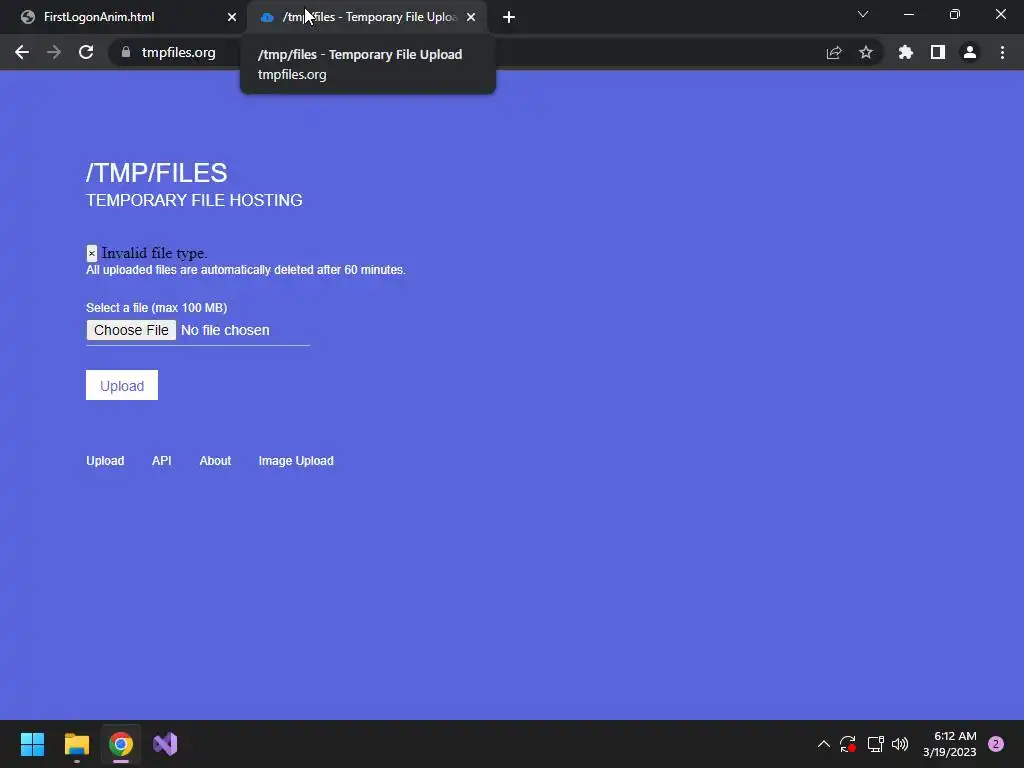Open the Upload footer link

pos(105,460)
